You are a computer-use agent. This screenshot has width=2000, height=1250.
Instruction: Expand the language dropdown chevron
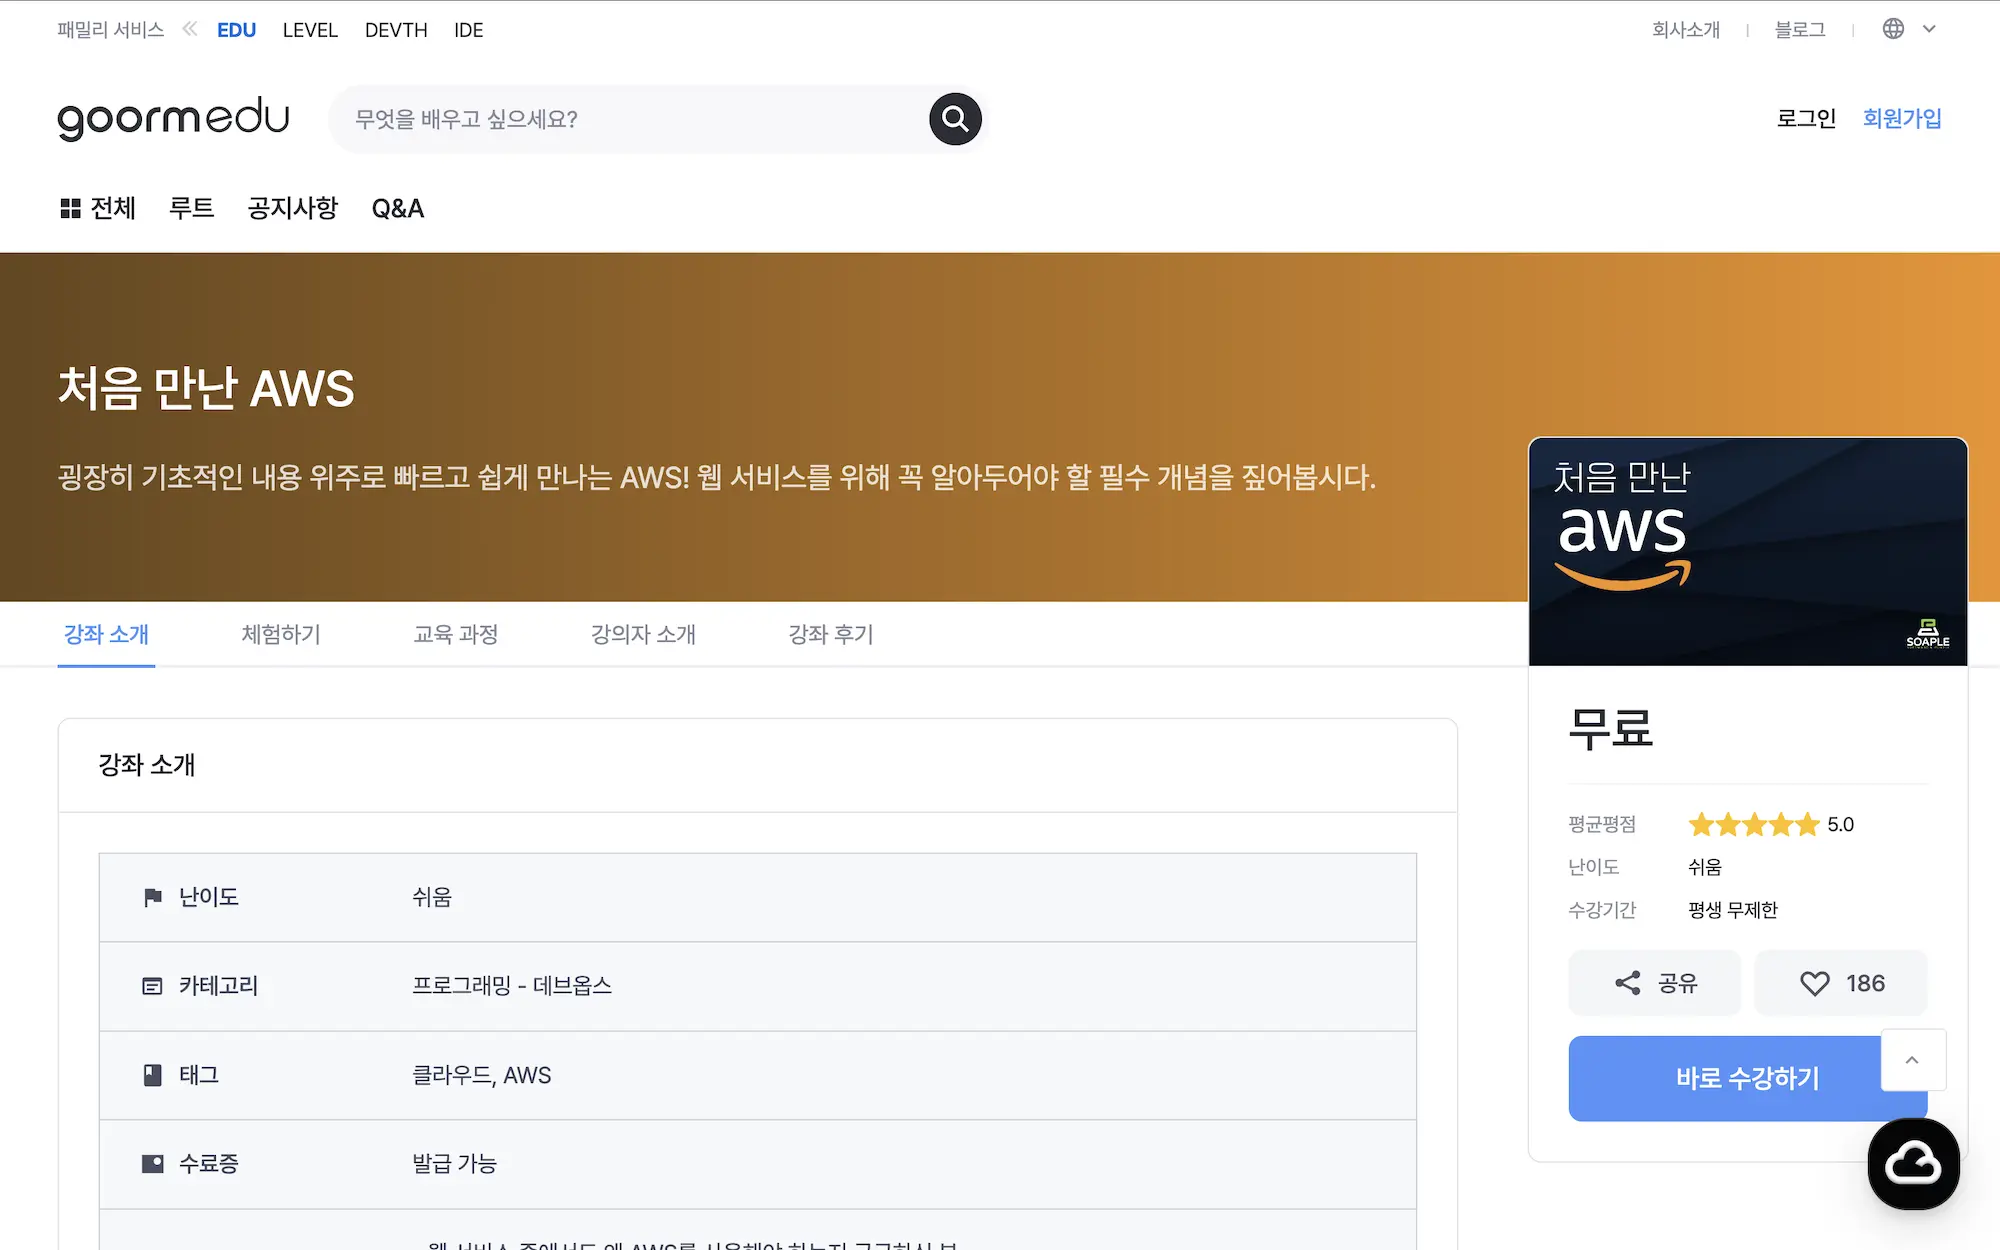coord(1929,29)
